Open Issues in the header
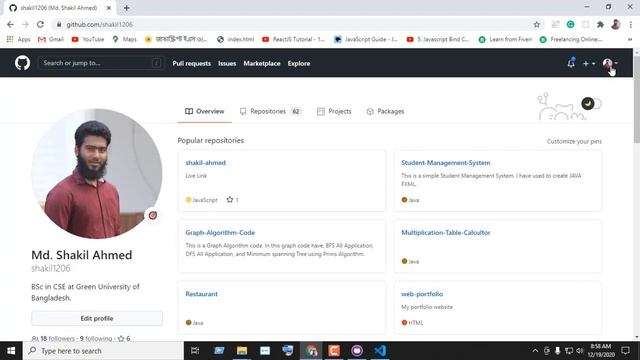The width and height of the screenshot is (640, 360). 227,63
